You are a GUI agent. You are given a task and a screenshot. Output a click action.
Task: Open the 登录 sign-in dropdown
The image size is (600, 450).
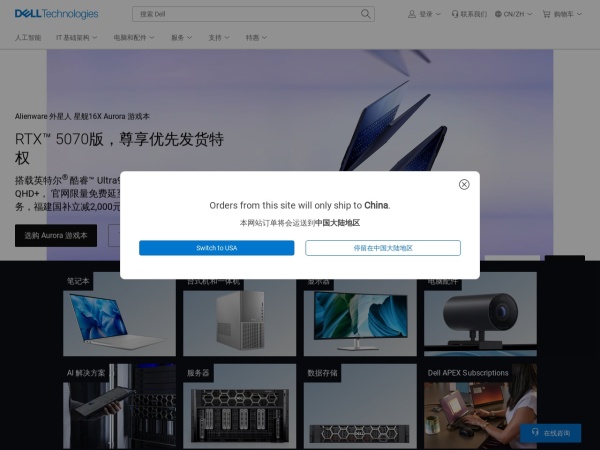[424, 14]
